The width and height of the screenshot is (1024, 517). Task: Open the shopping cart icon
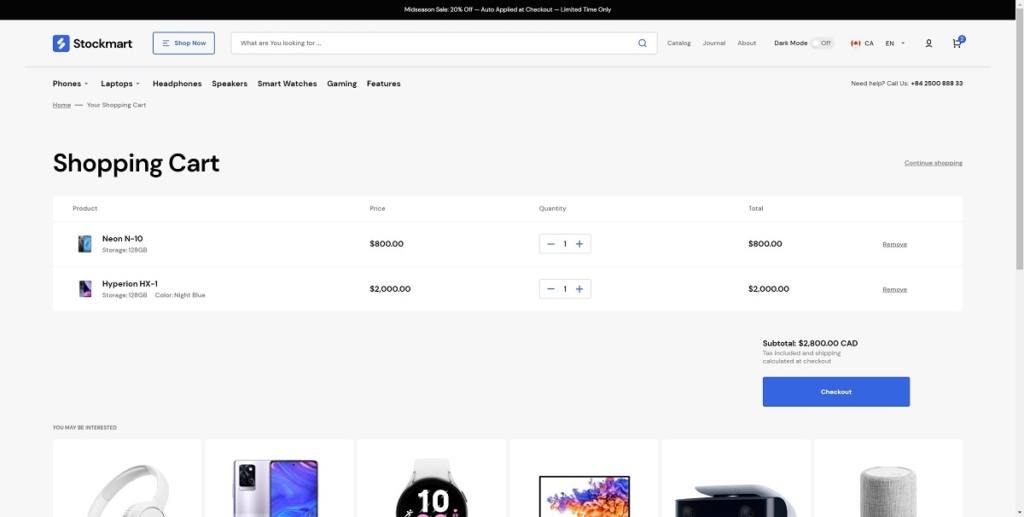tap(957, 43)
